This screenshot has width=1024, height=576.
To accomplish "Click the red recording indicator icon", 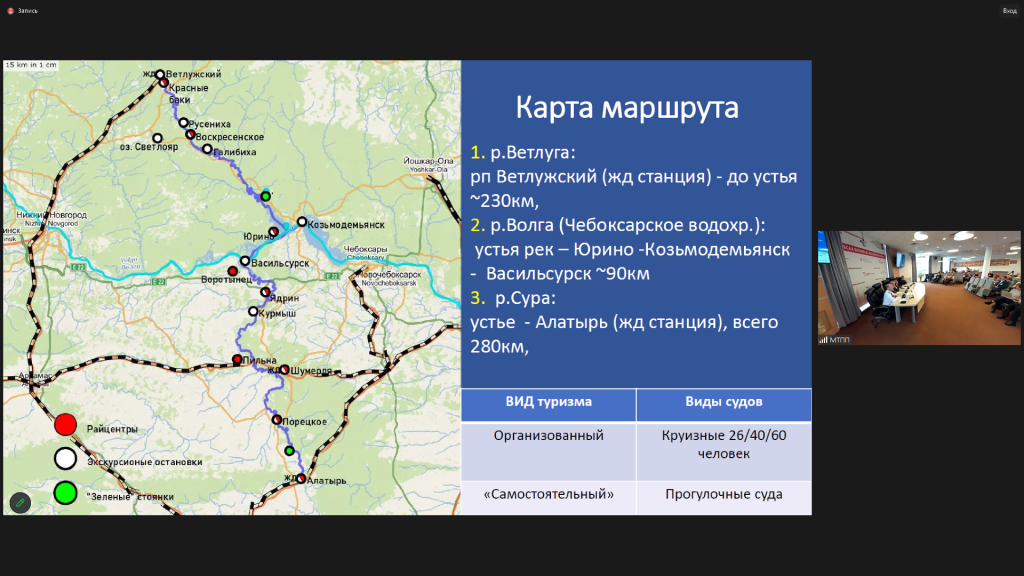I will coord(10,11).
